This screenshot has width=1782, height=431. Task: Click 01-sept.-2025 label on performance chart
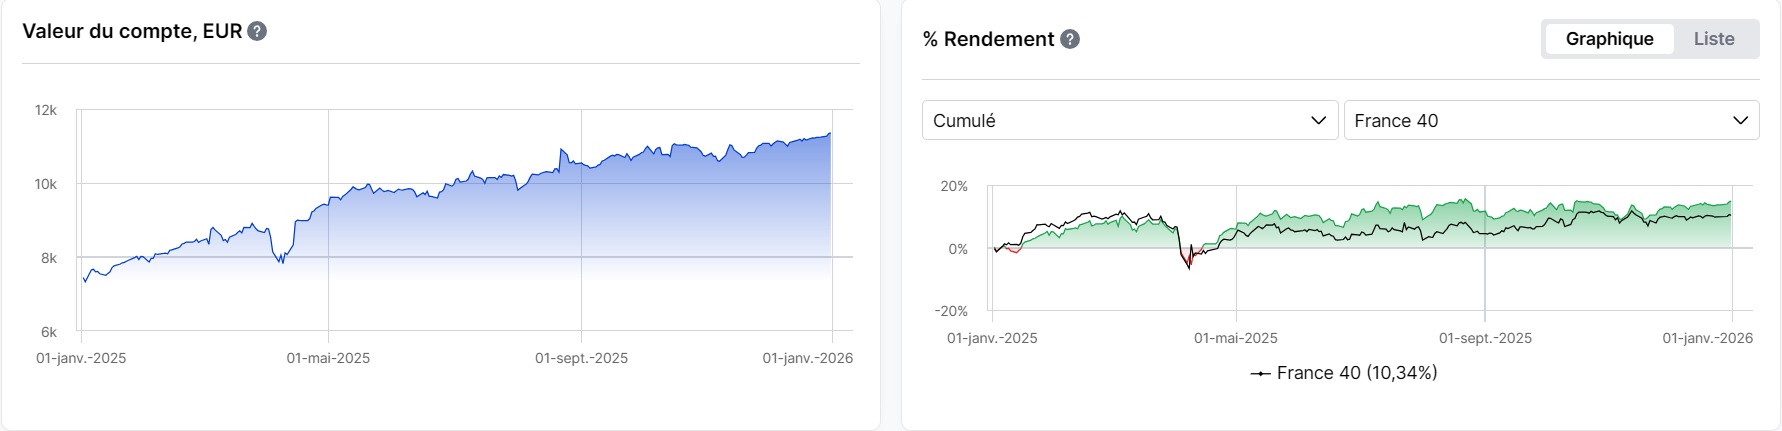pos(1485,338)
